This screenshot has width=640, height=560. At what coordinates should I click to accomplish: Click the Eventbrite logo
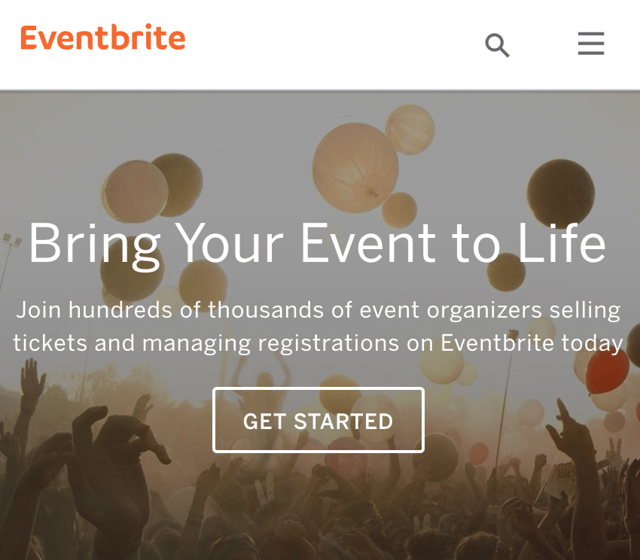coord(103,39)
